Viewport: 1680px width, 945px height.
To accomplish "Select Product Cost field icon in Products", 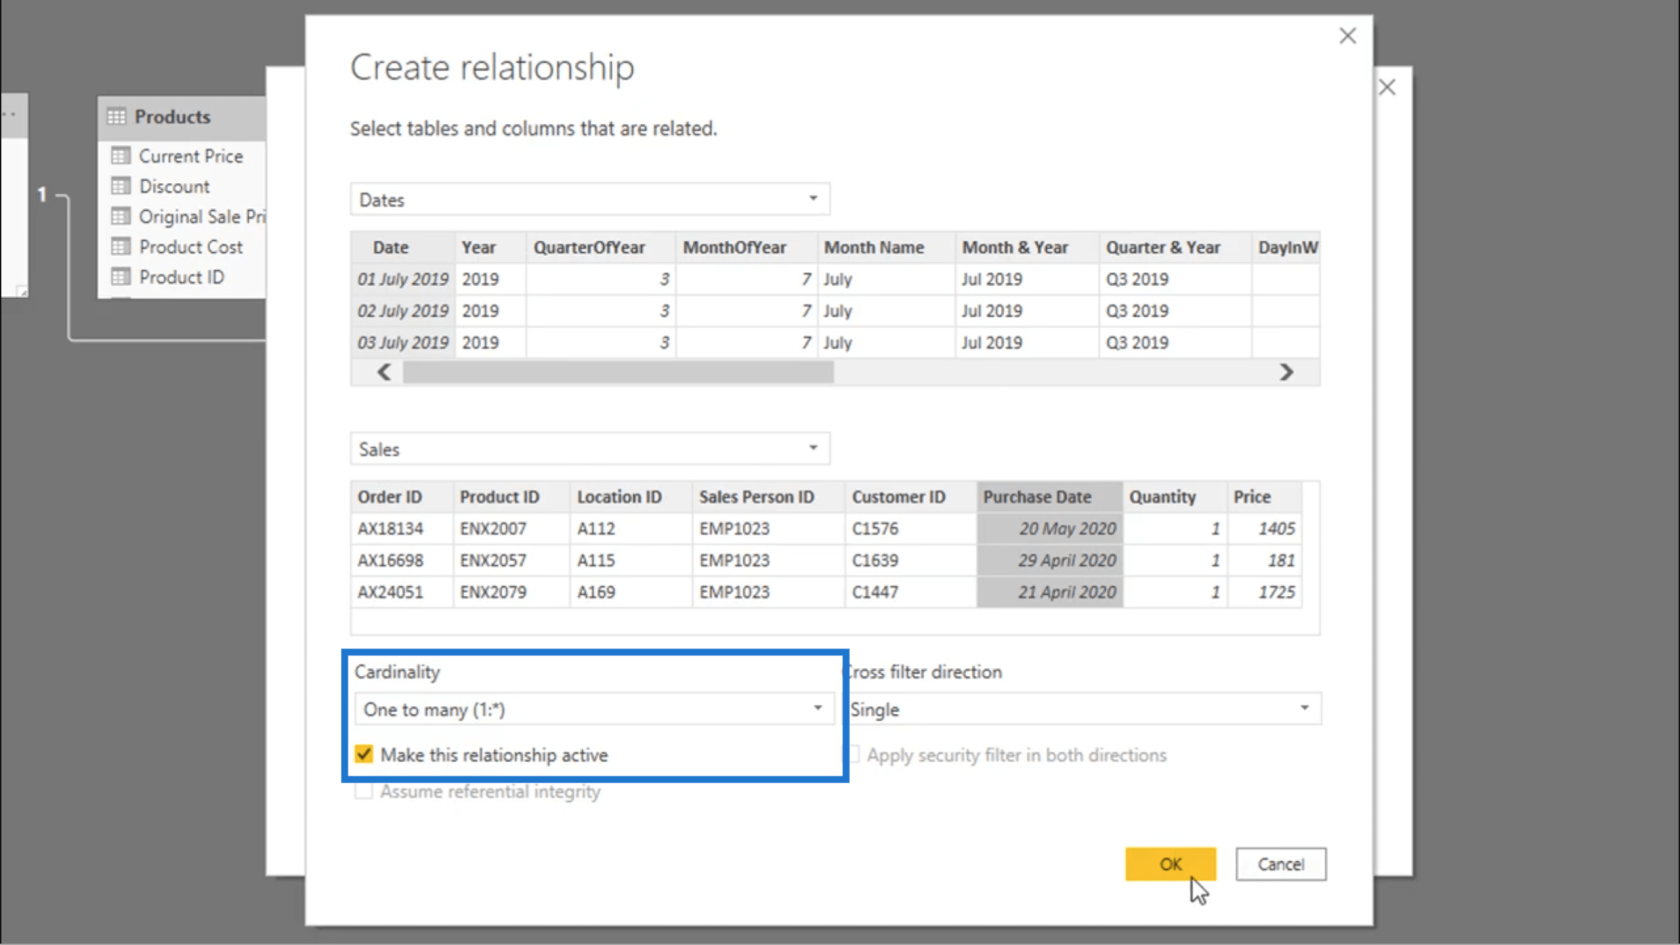I will point(121,247).
